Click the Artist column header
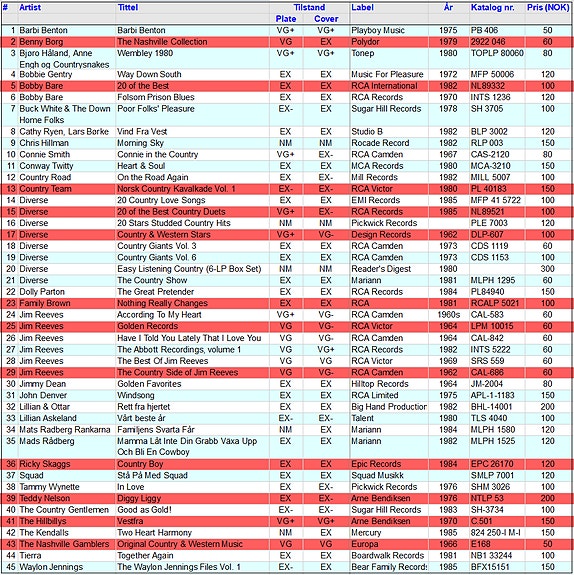574x575 pixels. coord(30,7)
